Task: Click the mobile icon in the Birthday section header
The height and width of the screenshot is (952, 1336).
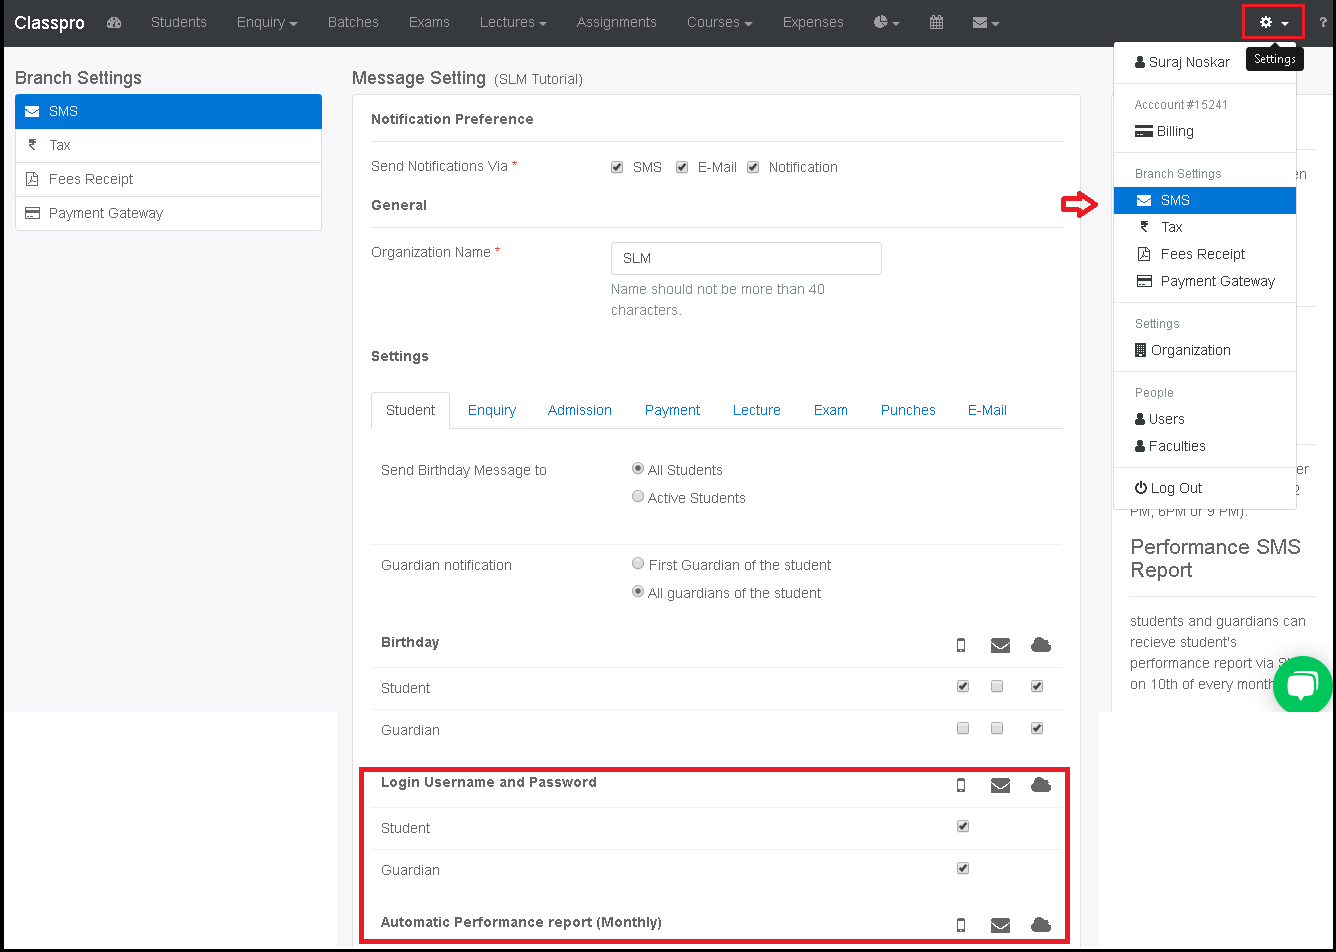Action: (x=961, y=645)
